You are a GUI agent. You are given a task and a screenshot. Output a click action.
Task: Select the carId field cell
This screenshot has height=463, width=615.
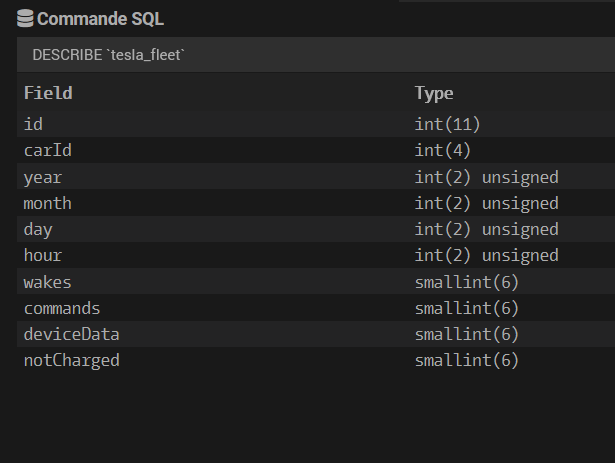(x=47, y=150)
